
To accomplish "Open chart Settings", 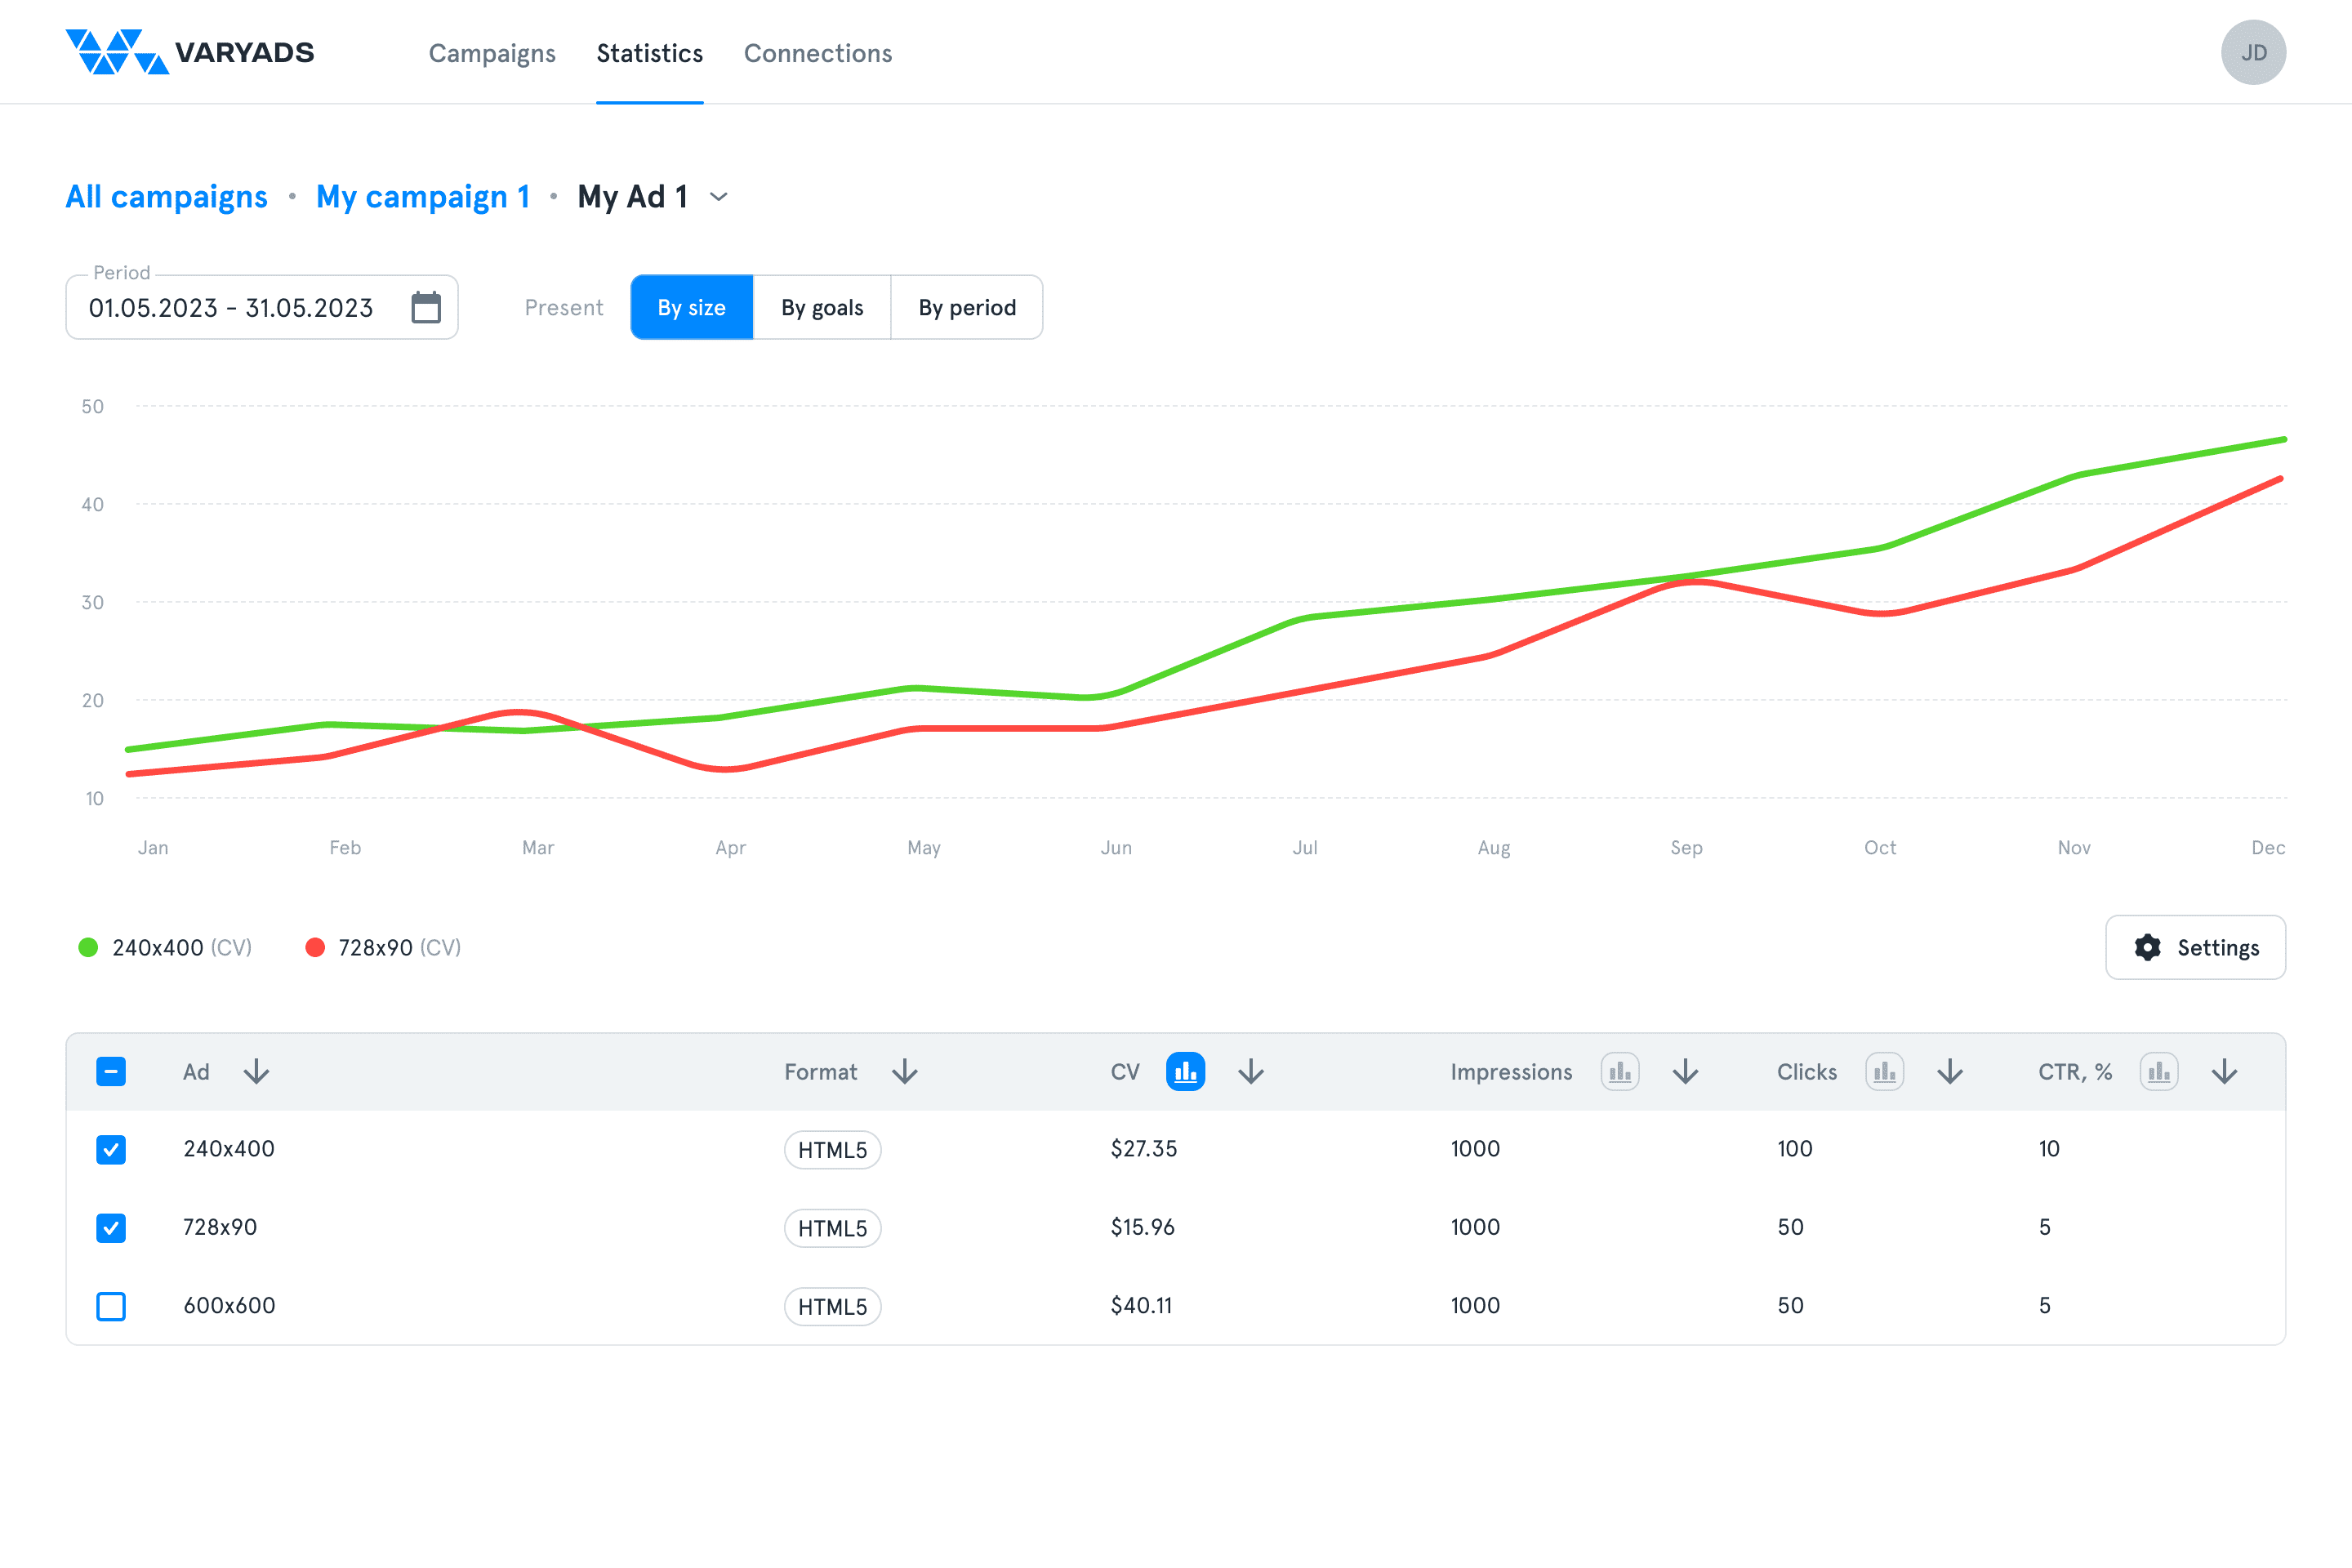I will click(x=2195, y=947).
